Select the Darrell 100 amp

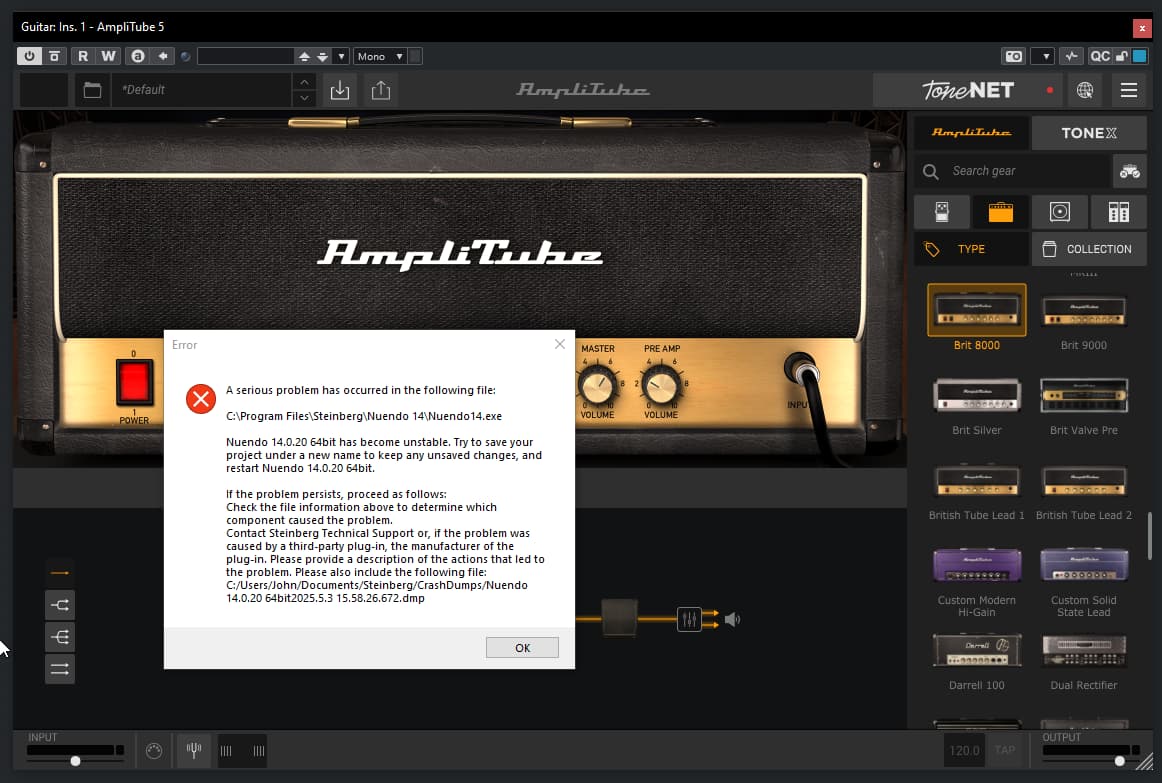tap(977, 661)
